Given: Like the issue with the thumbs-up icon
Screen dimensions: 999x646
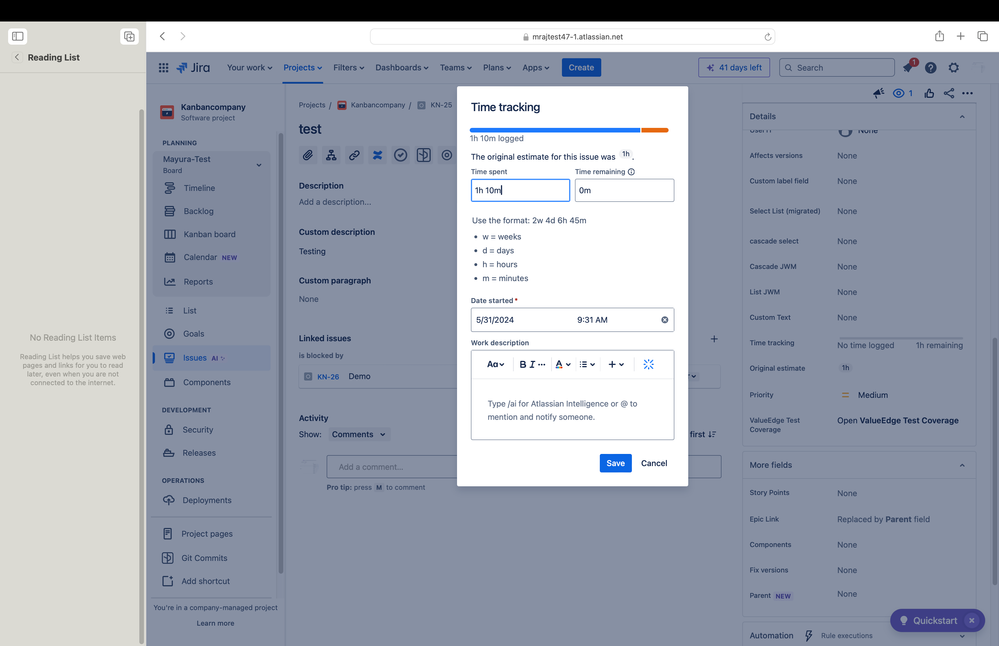Looking at the screenshot, I should tap(928, 93).
